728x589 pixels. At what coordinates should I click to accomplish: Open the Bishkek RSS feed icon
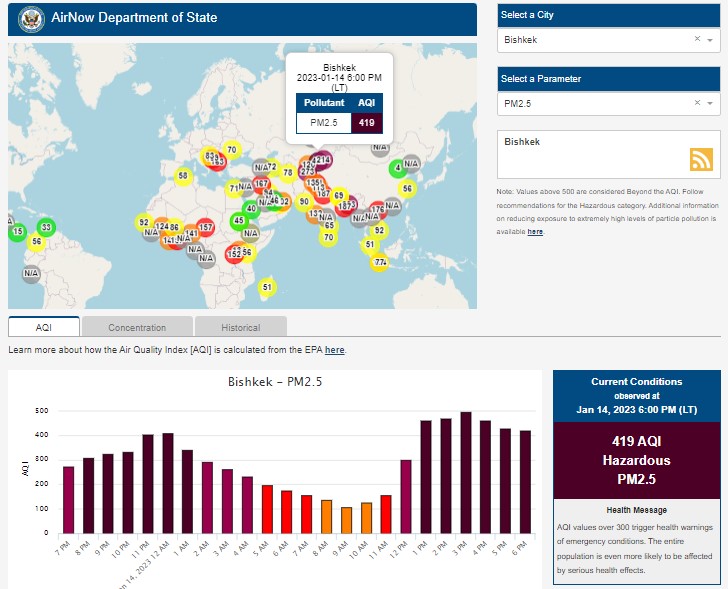[x=701, y=159]
